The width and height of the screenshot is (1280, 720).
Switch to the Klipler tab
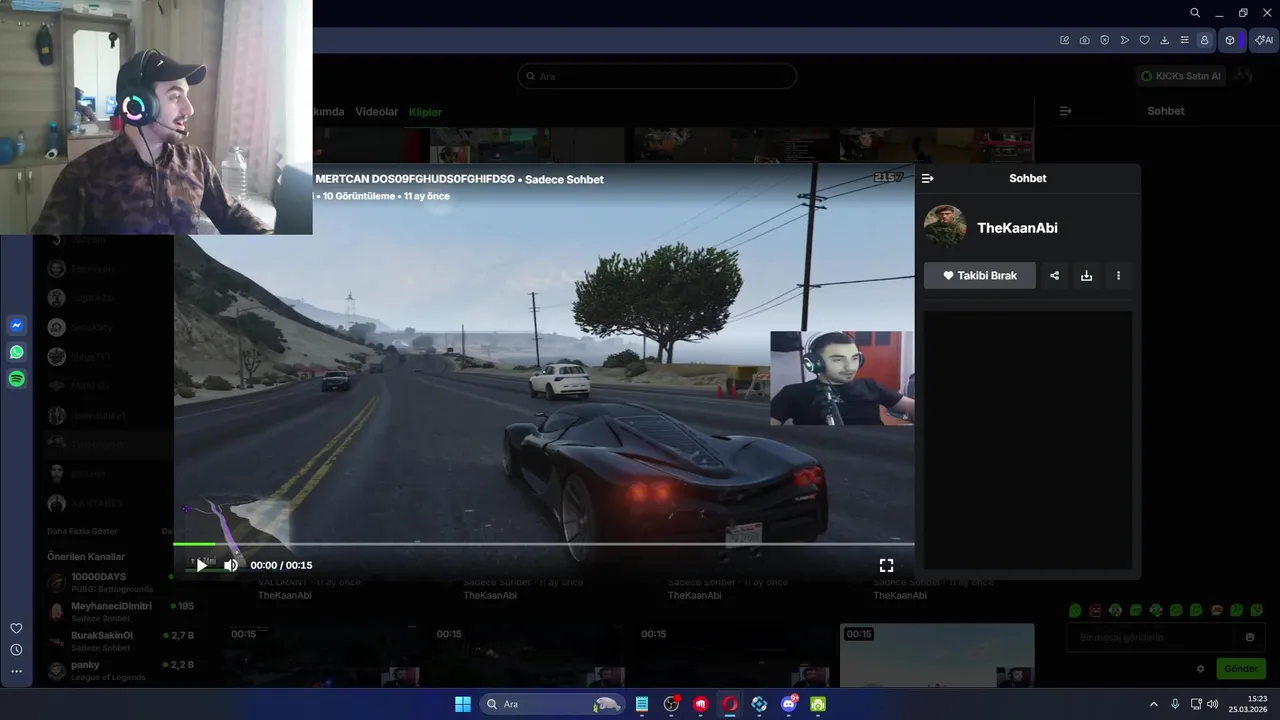click(425, 112)
